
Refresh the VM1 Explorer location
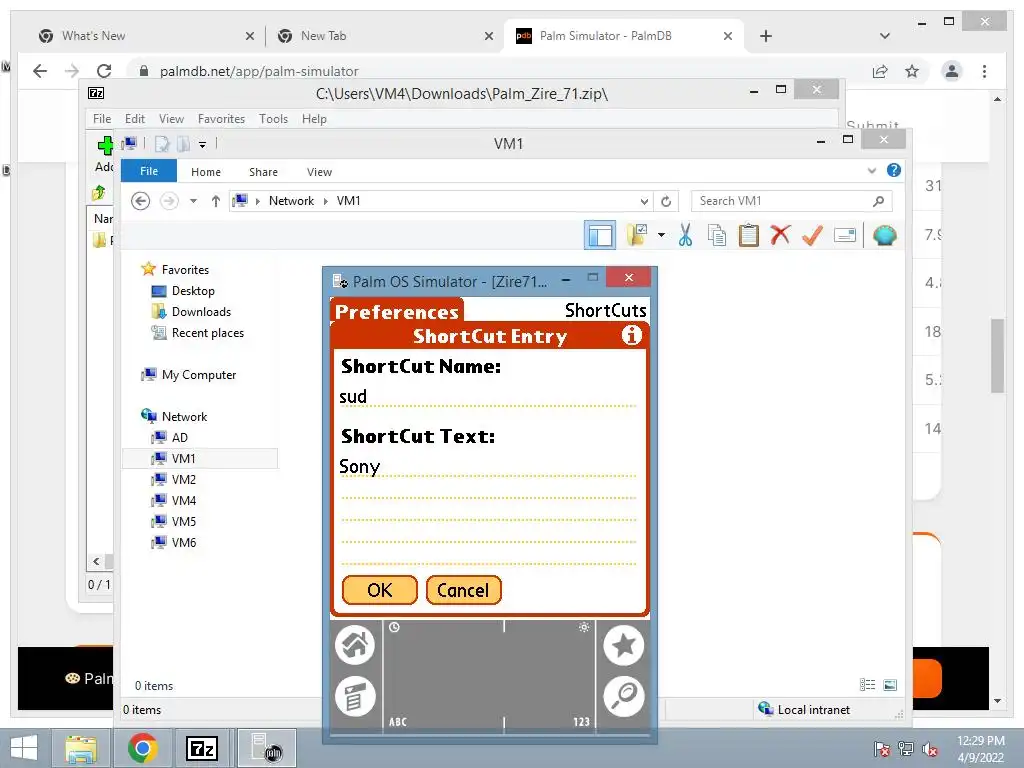[666, 201]
